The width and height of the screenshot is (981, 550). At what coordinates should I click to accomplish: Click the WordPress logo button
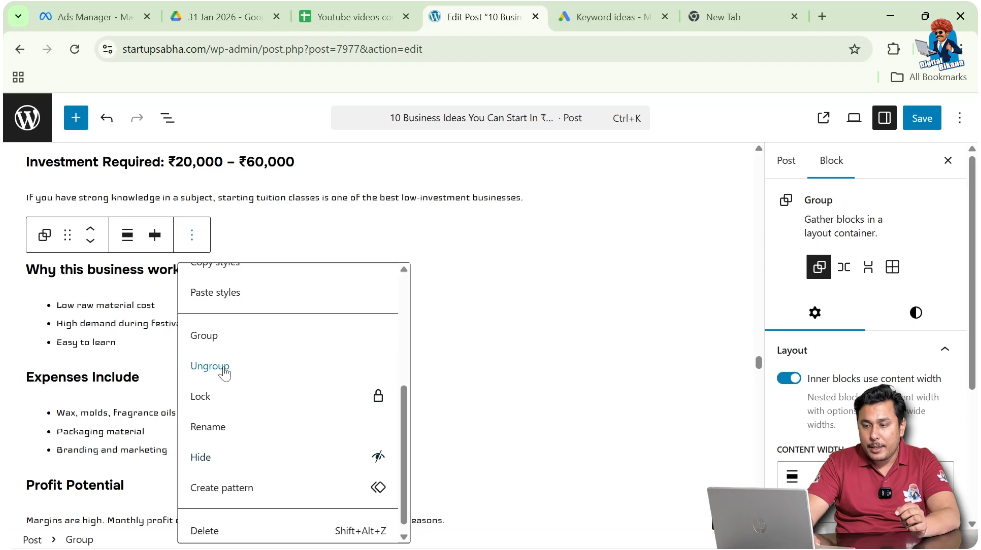(28, 118)
